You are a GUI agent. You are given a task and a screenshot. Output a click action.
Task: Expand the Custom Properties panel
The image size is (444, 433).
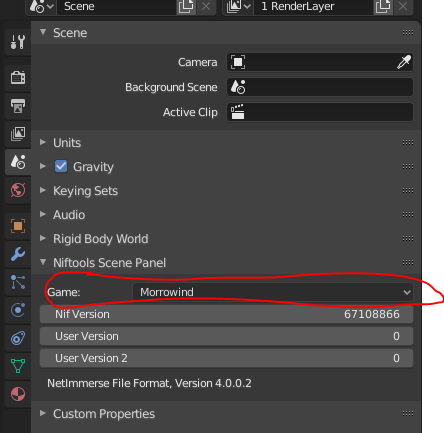[43, 413]
